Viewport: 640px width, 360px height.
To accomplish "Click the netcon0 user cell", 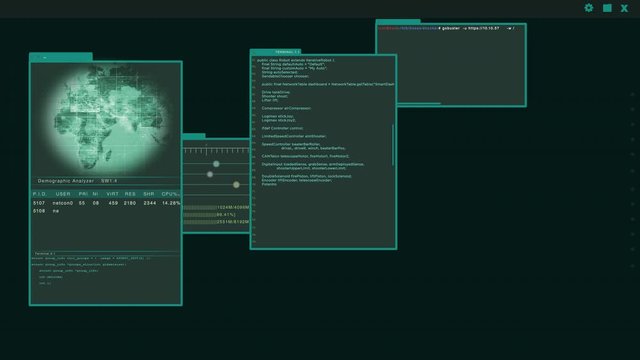I will [x=63, y=203].
